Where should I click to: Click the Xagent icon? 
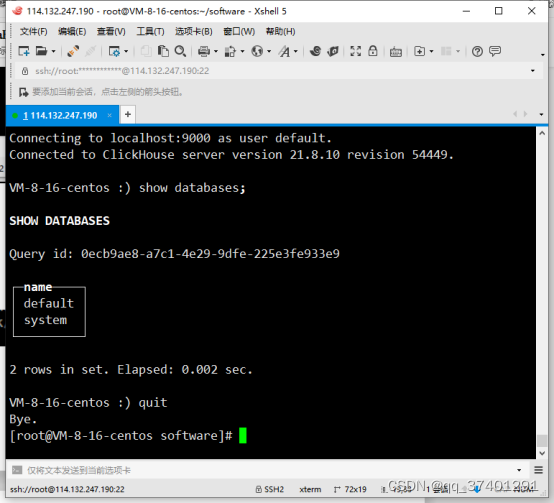(333, 51)
